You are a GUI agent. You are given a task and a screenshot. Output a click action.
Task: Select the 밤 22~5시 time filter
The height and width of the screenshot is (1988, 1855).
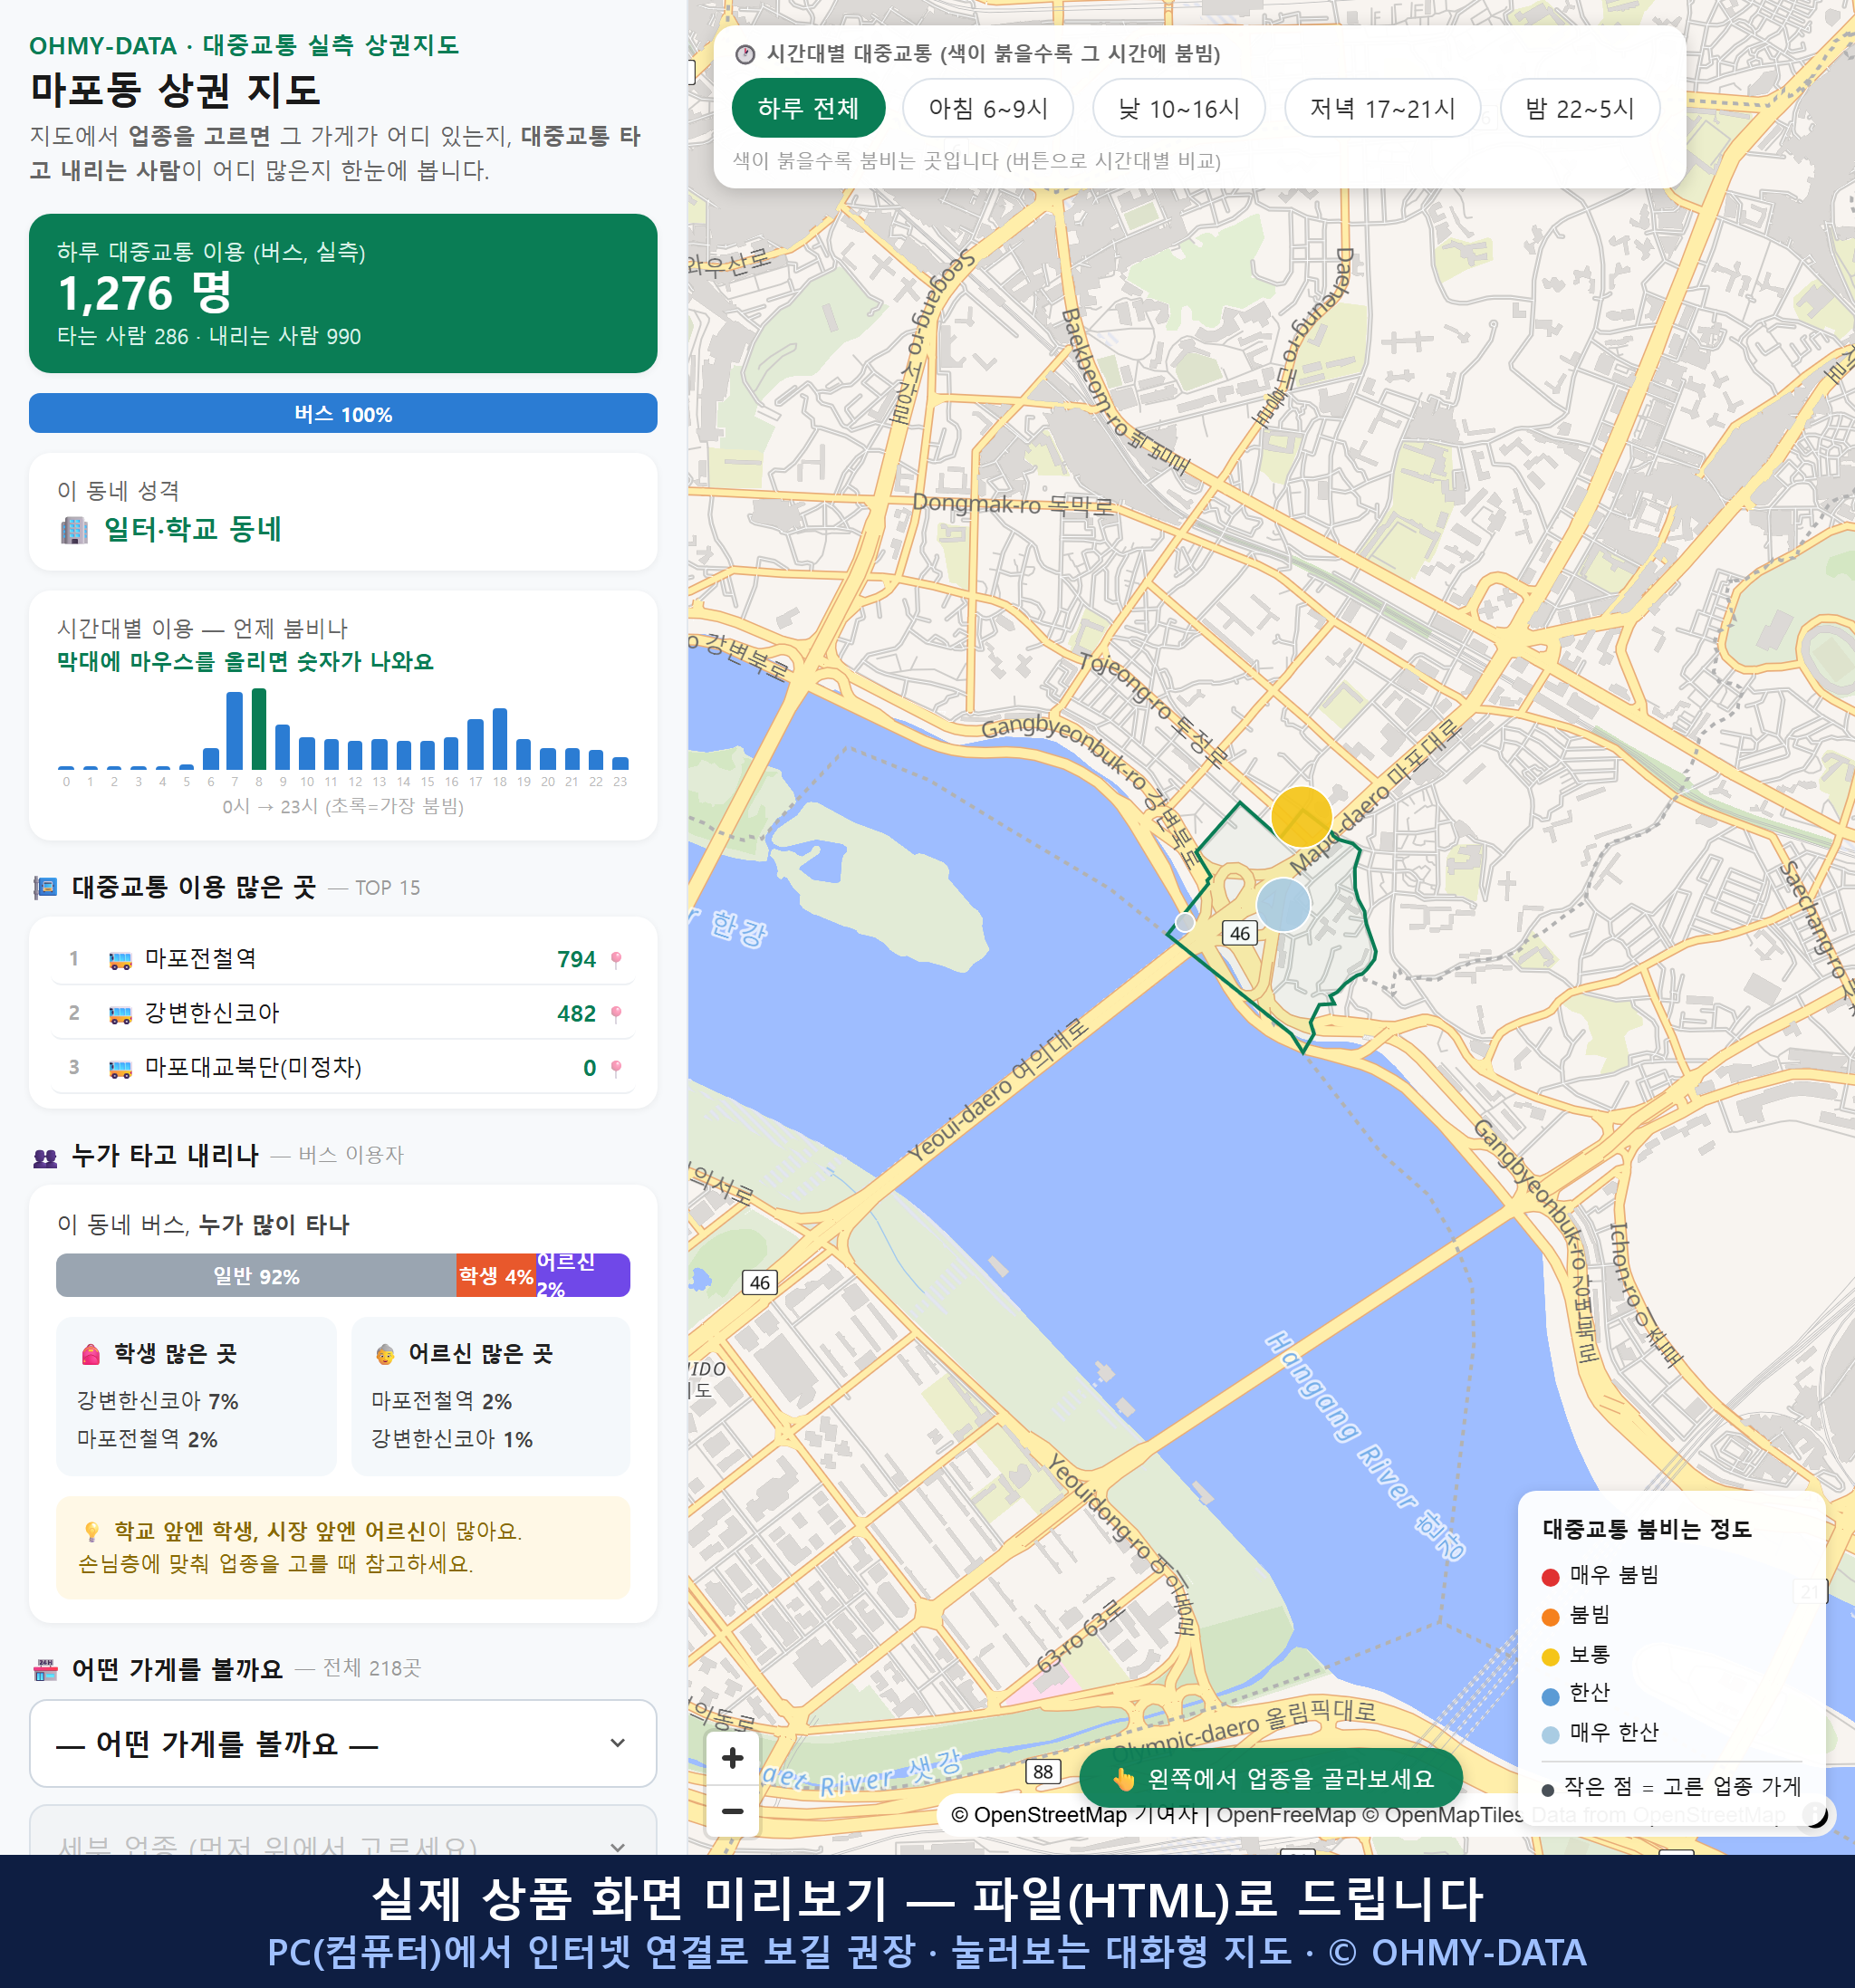pyautogui.click(x=1580, y=108)
